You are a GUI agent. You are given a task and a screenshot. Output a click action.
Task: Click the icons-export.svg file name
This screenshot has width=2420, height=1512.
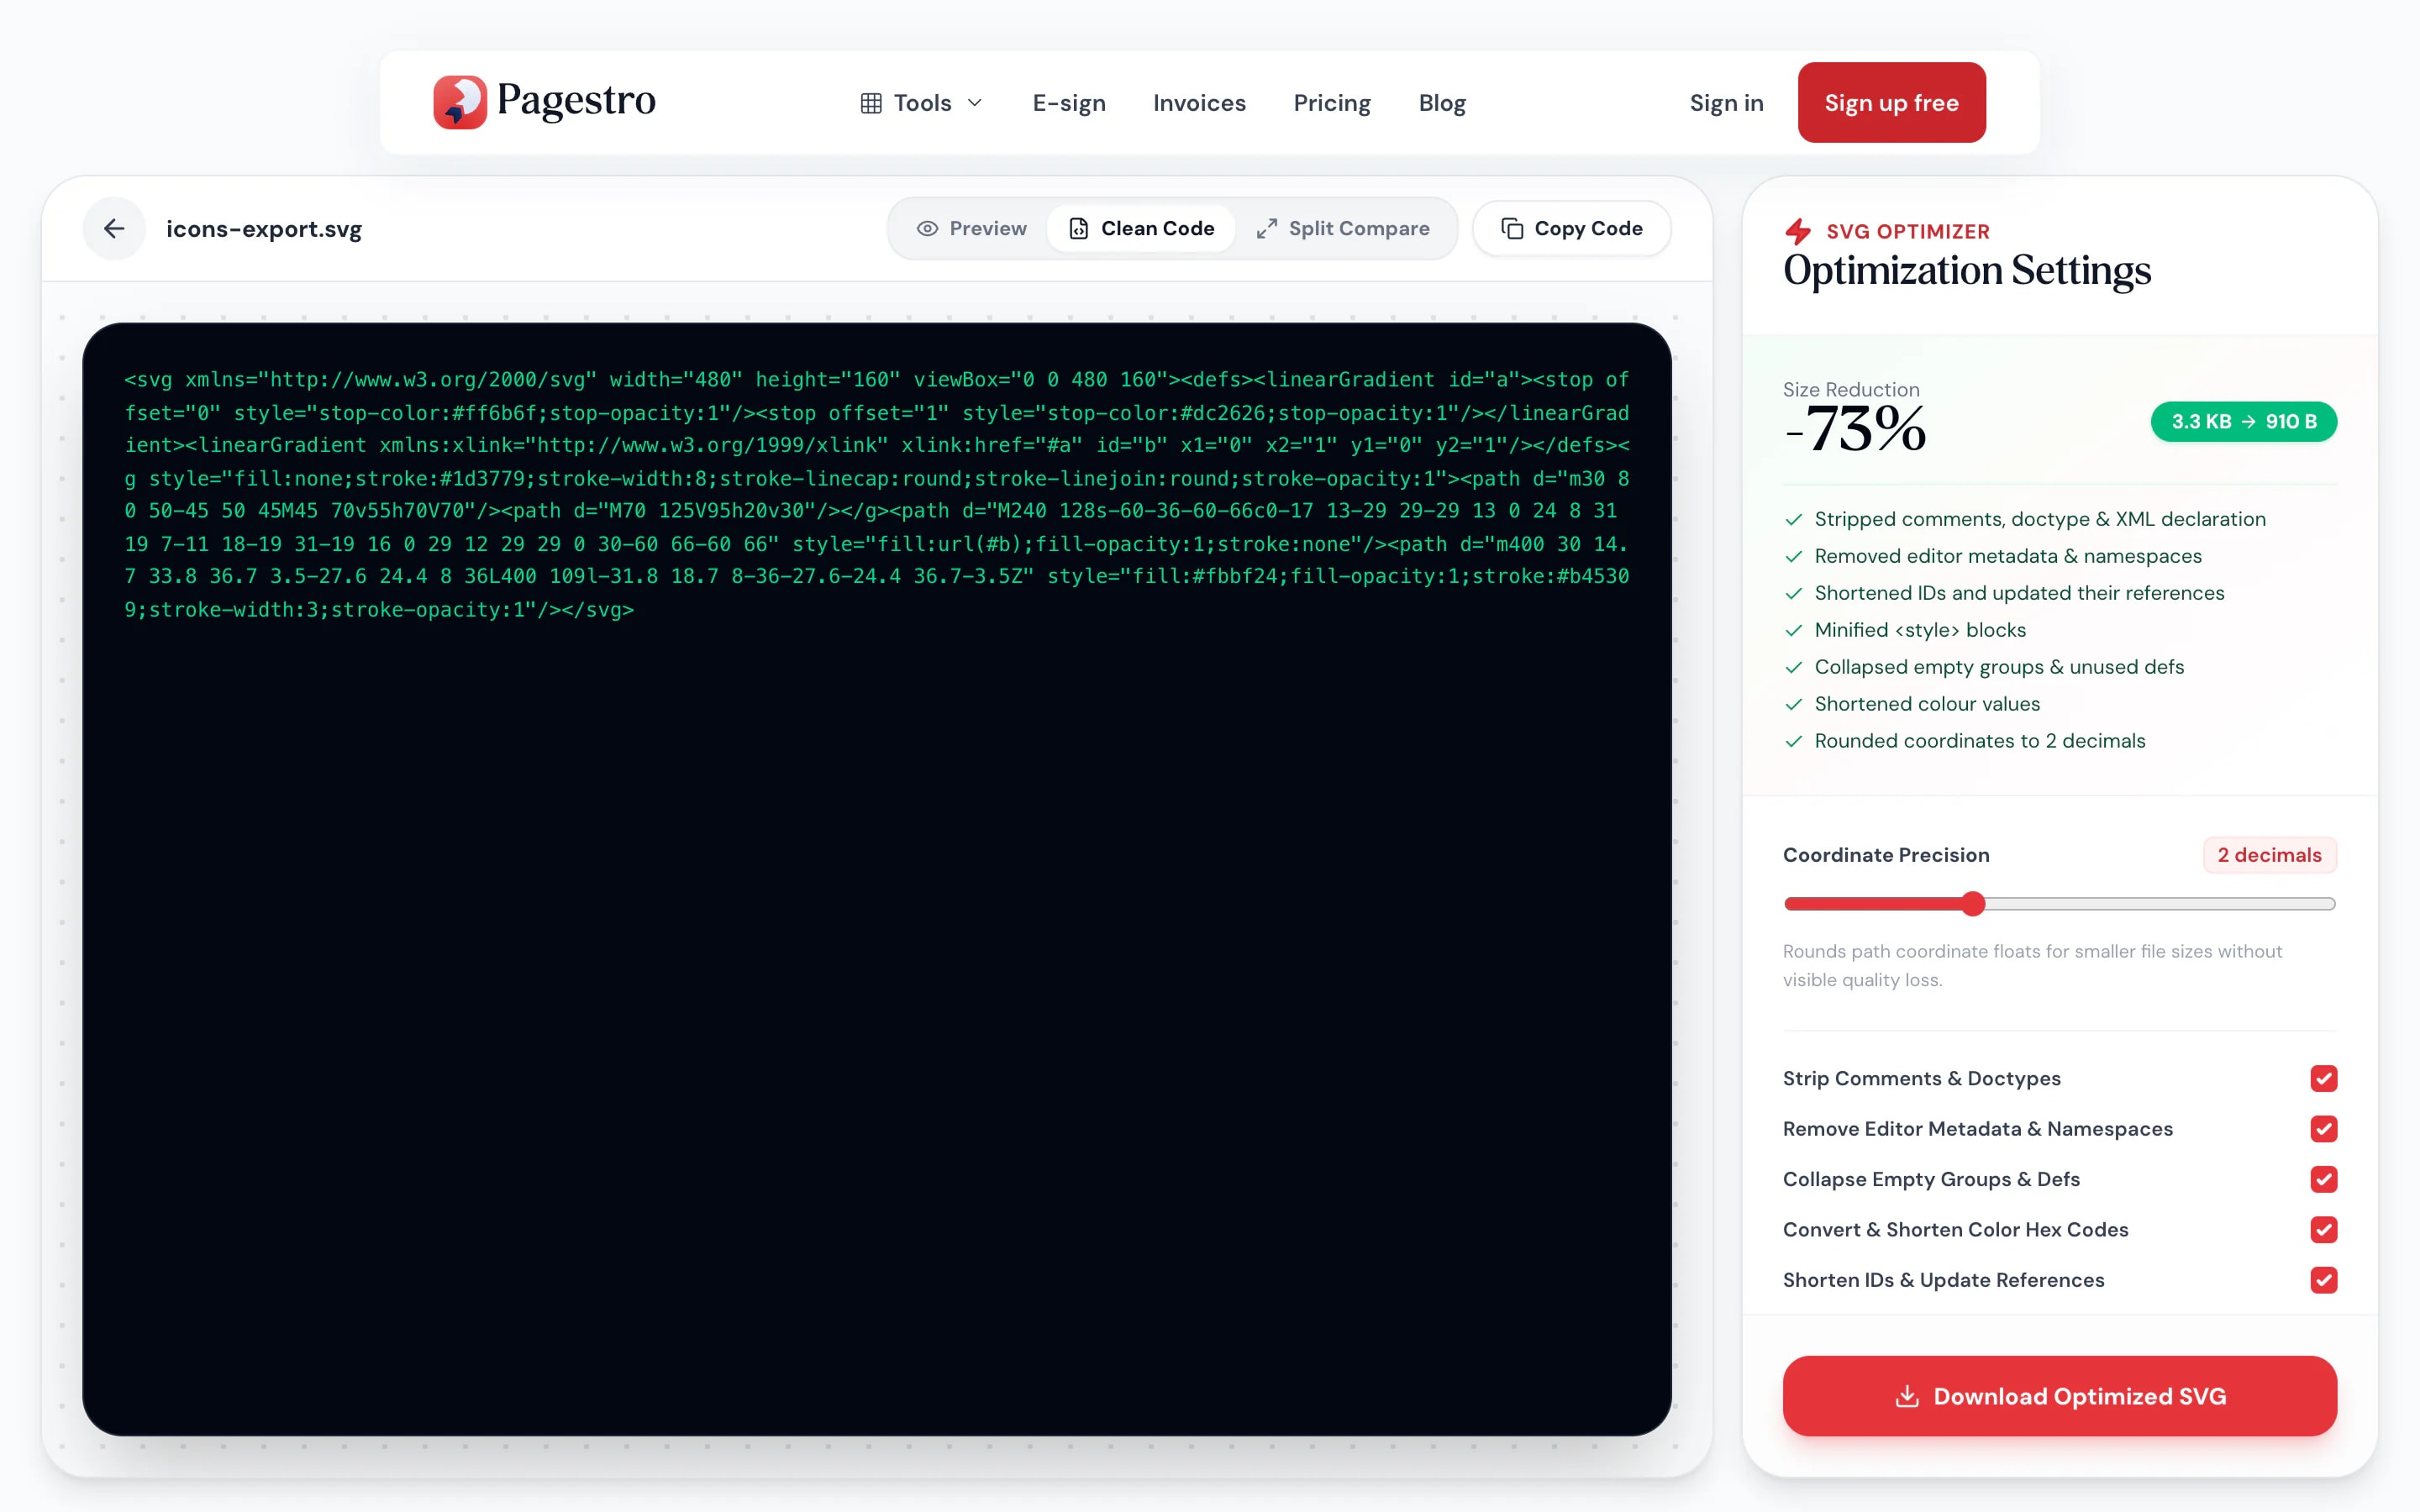tap(264, 229)
